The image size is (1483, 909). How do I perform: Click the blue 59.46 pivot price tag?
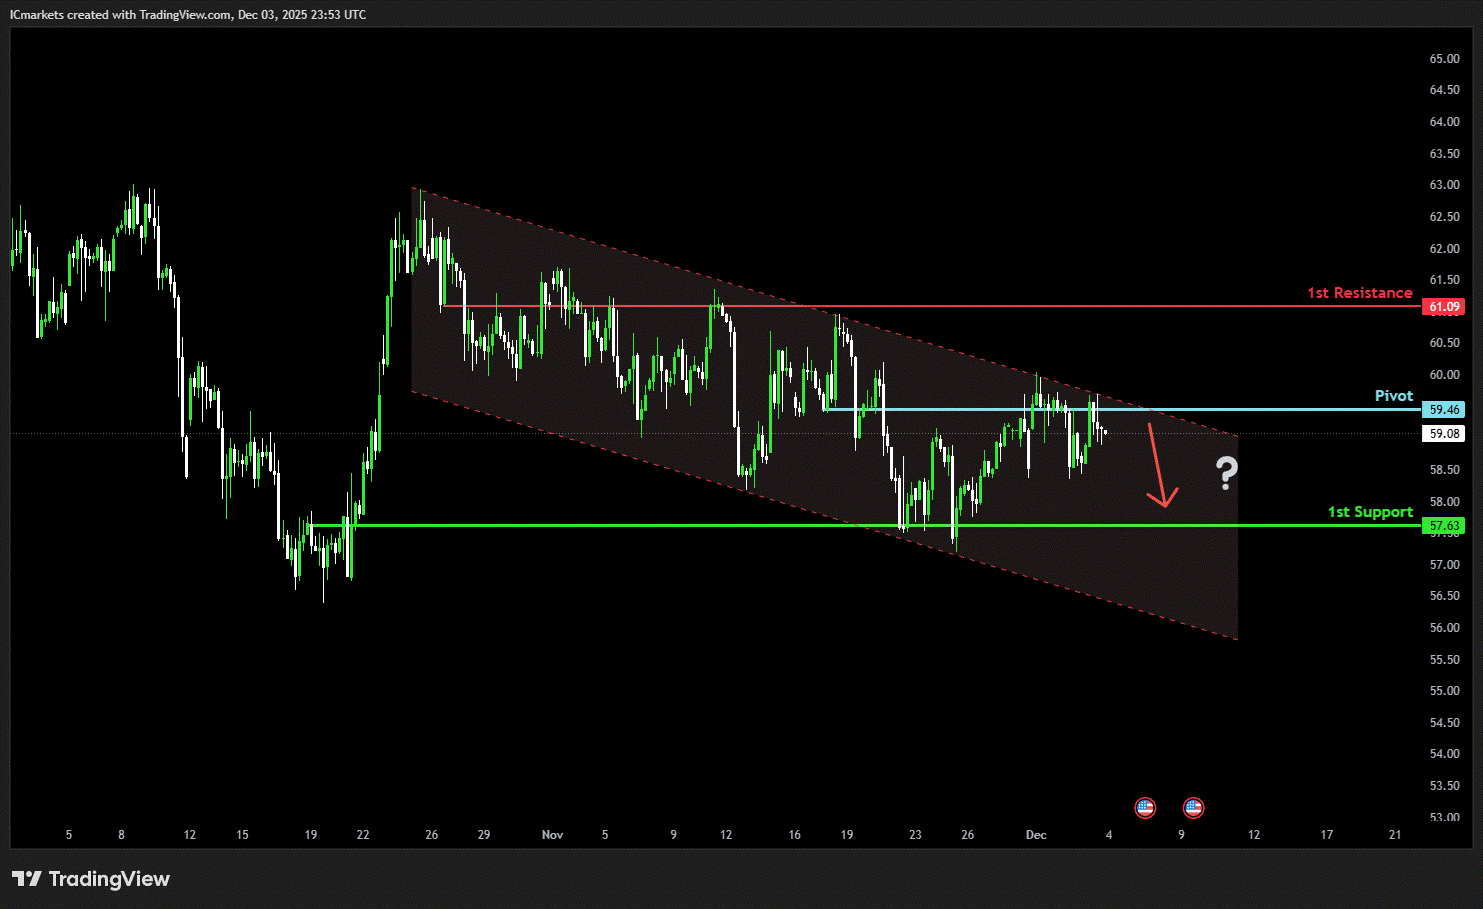1443,410
